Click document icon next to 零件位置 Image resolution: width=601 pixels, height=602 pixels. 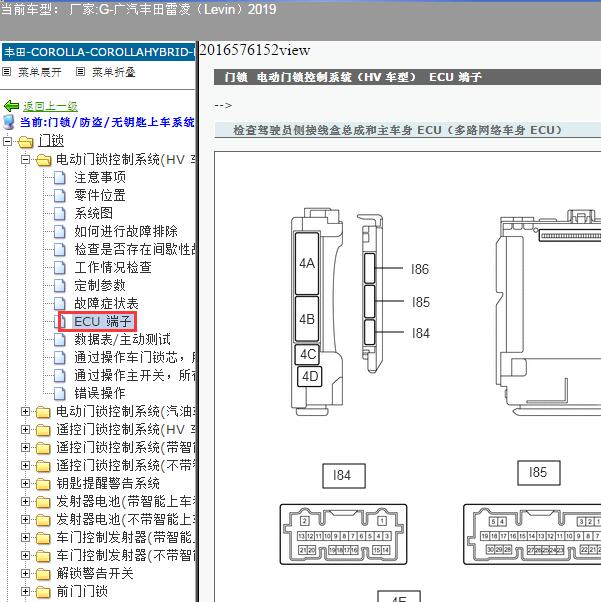[x=60, y=196]
